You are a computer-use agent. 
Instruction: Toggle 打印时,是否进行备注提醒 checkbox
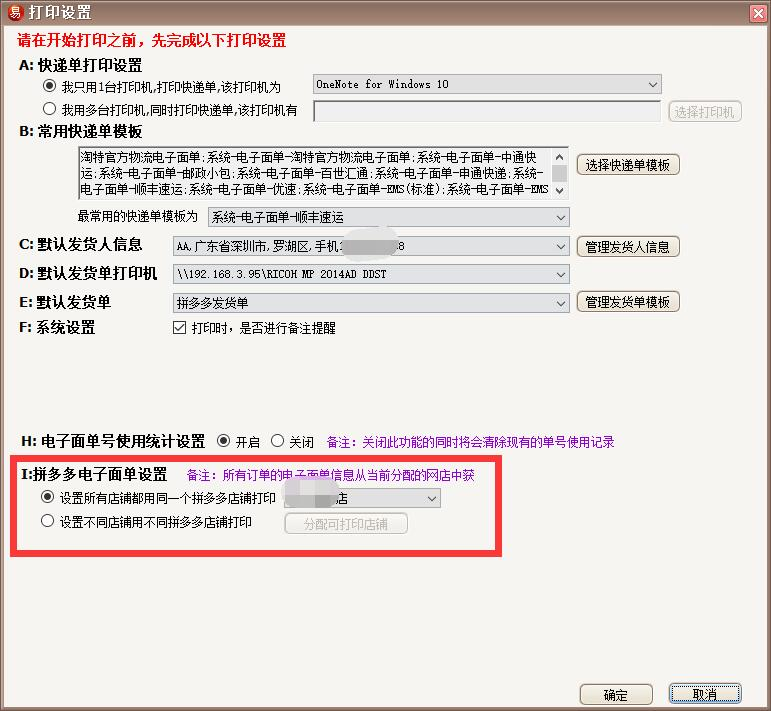point(179,327)
